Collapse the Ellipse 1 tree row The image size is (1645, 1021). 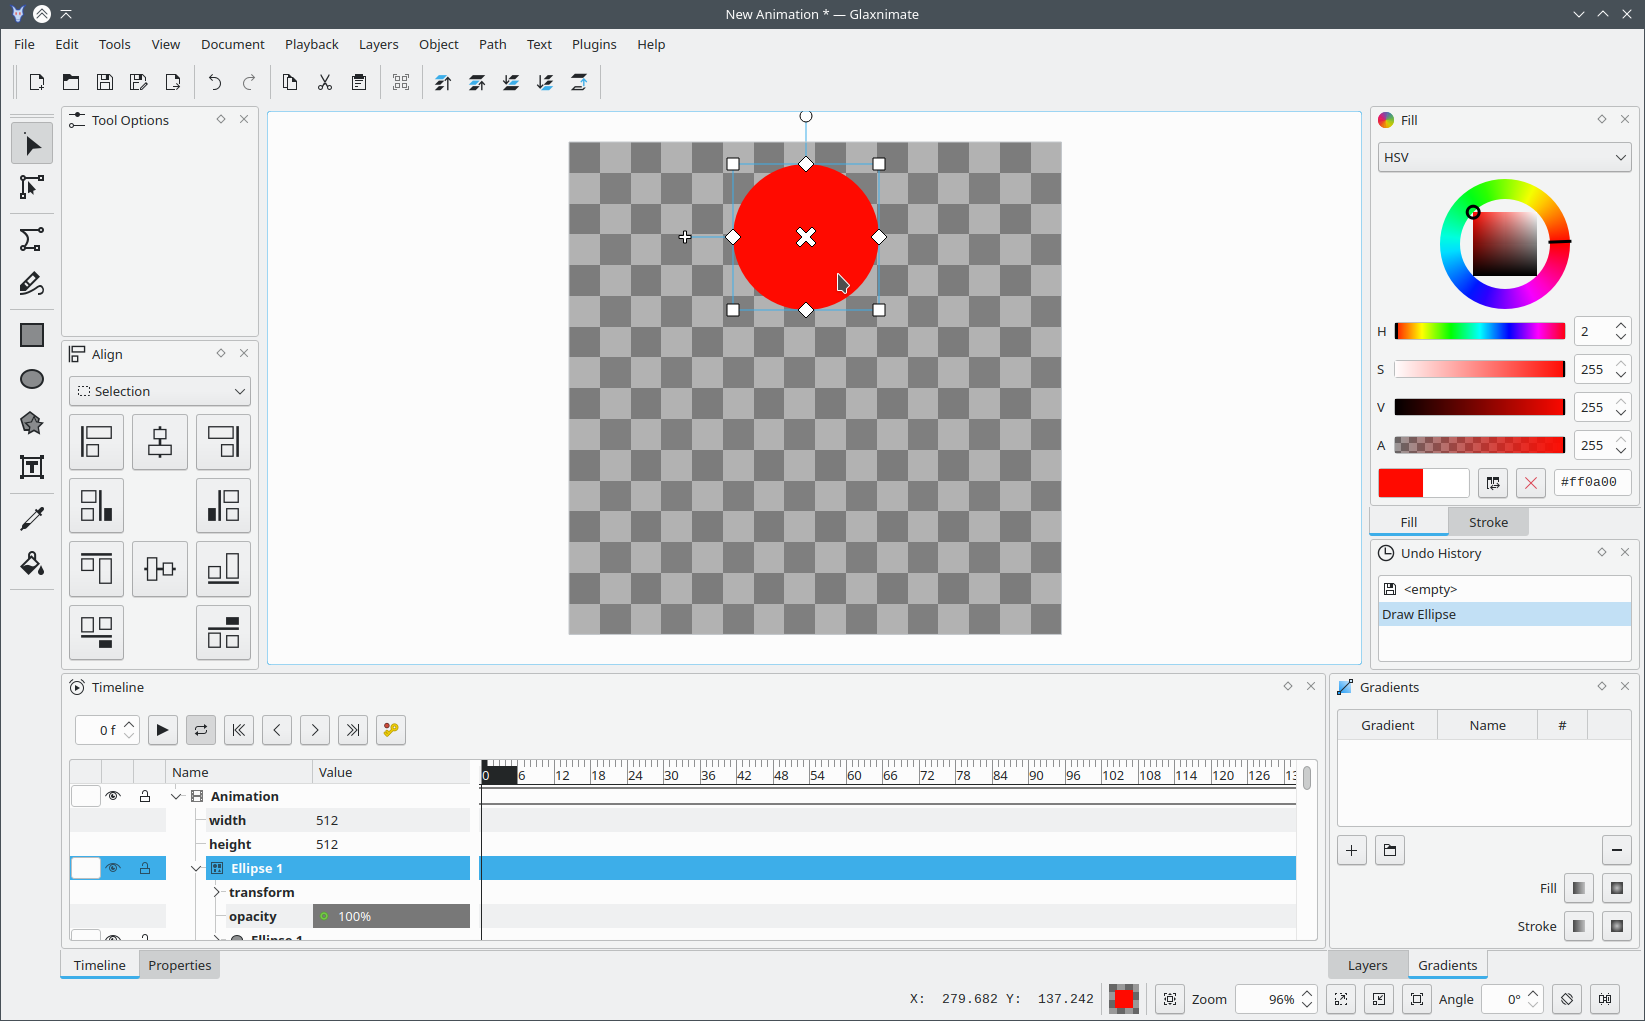[197, 868]
